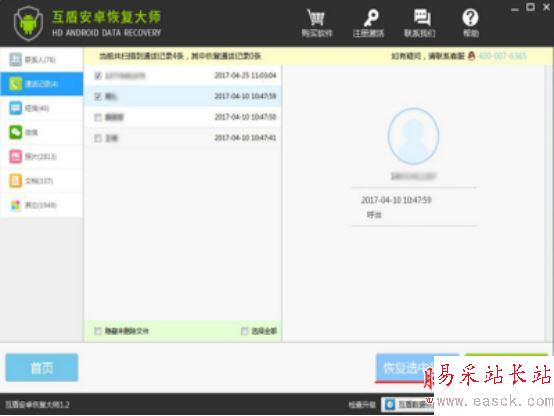Select the row dated 2017-04-10 10:47:41

[x=183, y=138]
